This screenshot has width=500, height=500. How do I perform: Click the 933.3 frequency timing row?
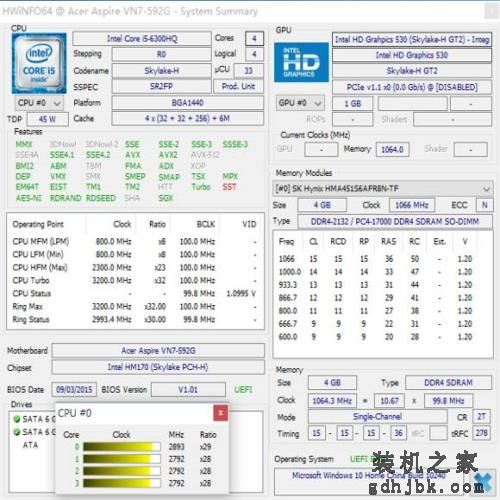coord(376,285)
